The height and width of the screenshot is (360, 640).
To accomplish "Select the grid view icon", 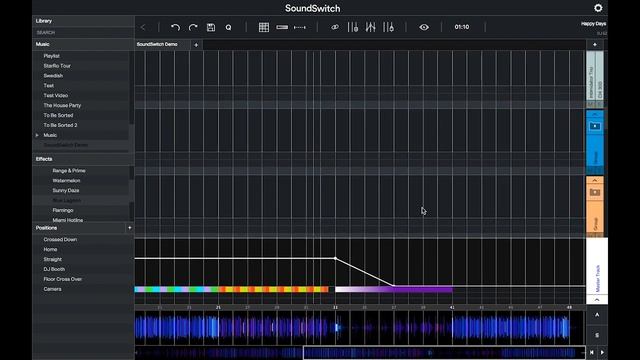I will [264, 27].
